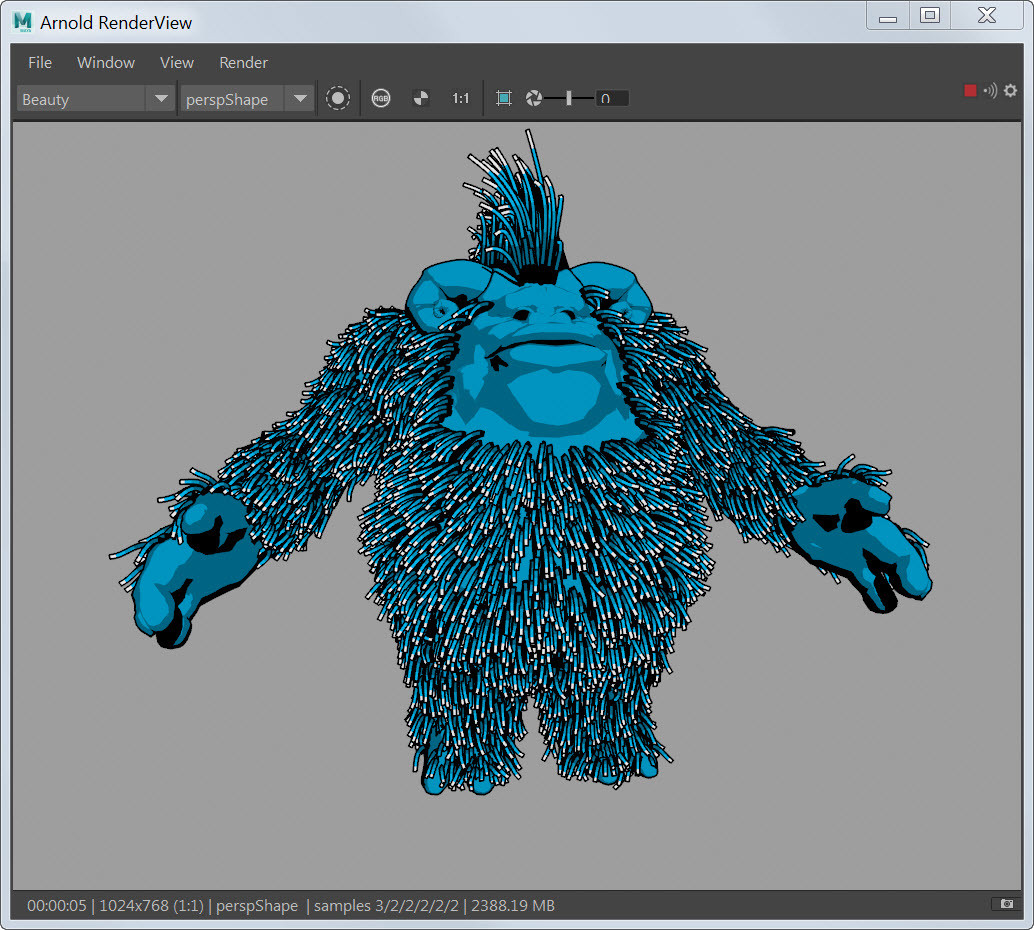Image resolution: width=1034 pixels, height=930 pixels.
Task: Open the Render menu
Action: tap(243, 62)
